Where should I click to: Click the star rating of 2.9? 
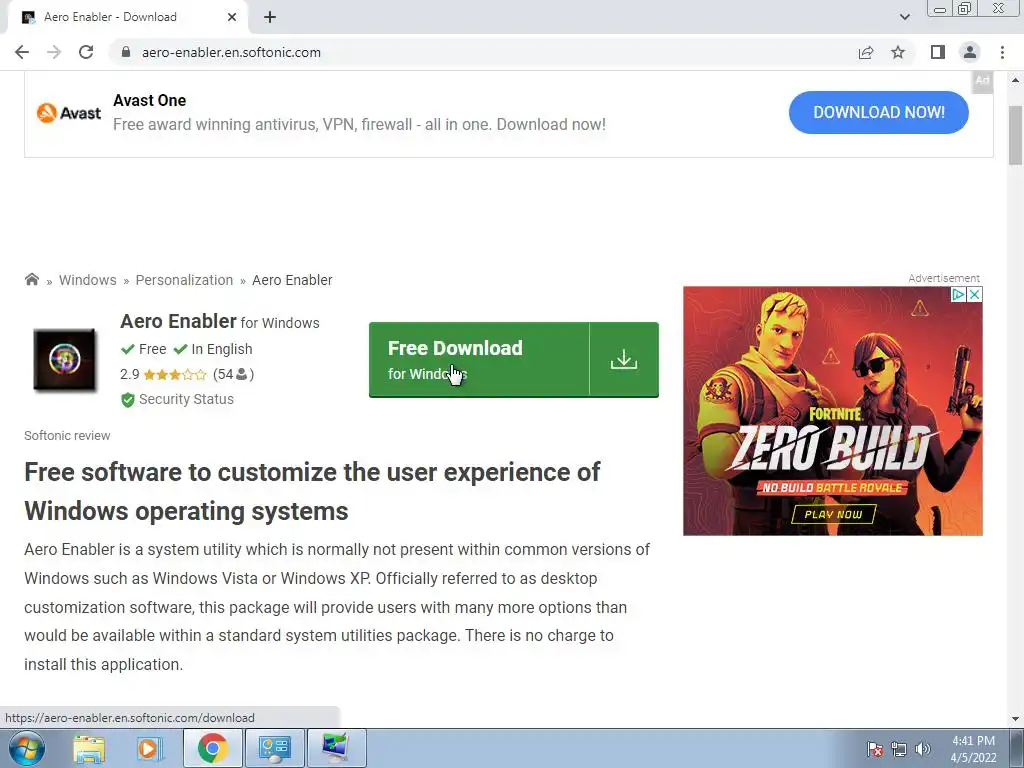pyautogui.click(x=174, y=374)
